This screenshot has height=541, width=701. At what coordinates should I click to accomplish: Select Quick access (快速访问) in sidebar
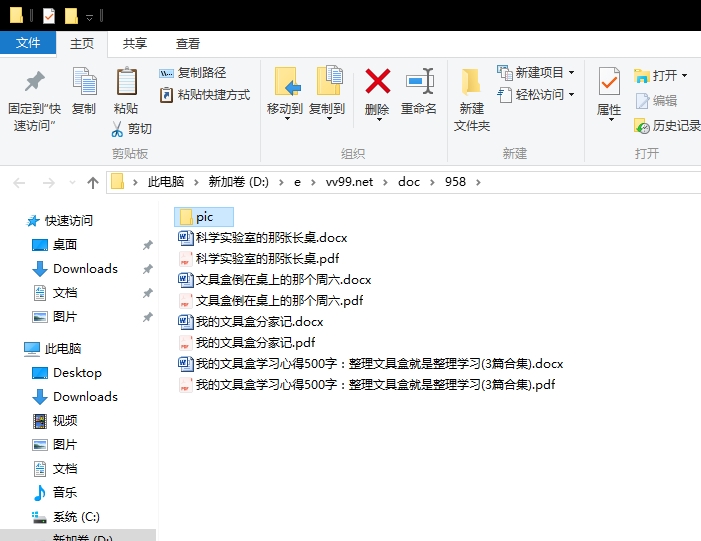tap(59, 221)
